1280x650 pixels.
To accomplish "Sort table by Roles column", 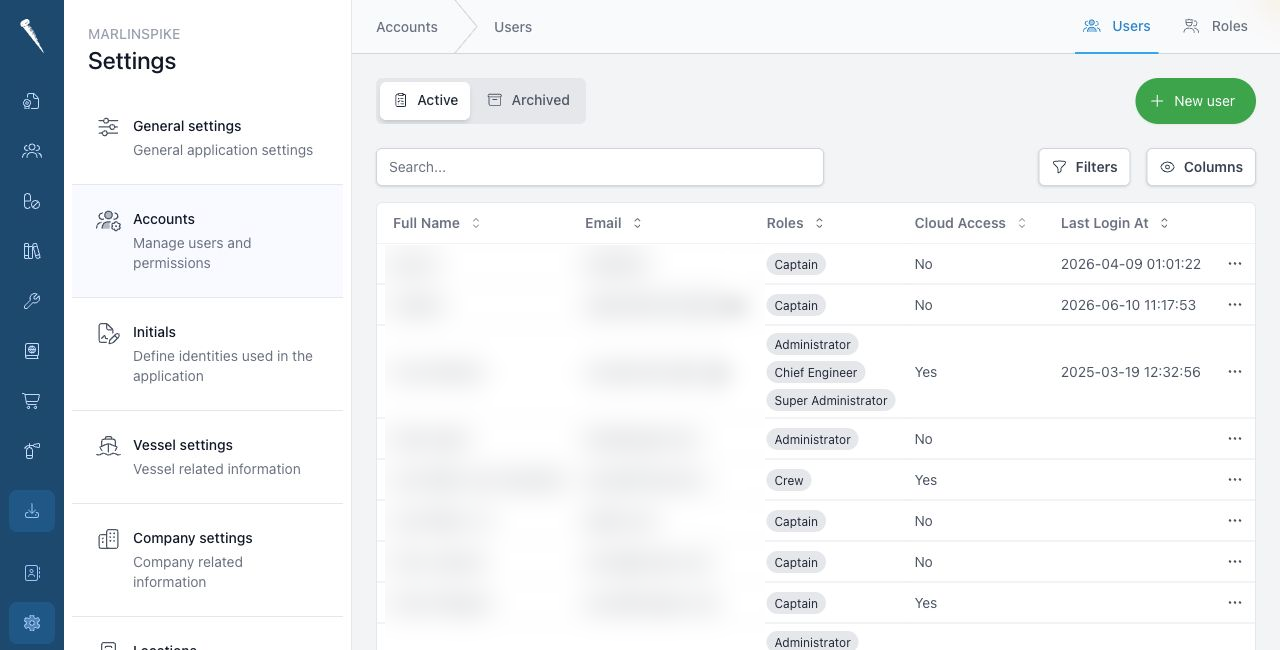I will click(x=795, y=223).
